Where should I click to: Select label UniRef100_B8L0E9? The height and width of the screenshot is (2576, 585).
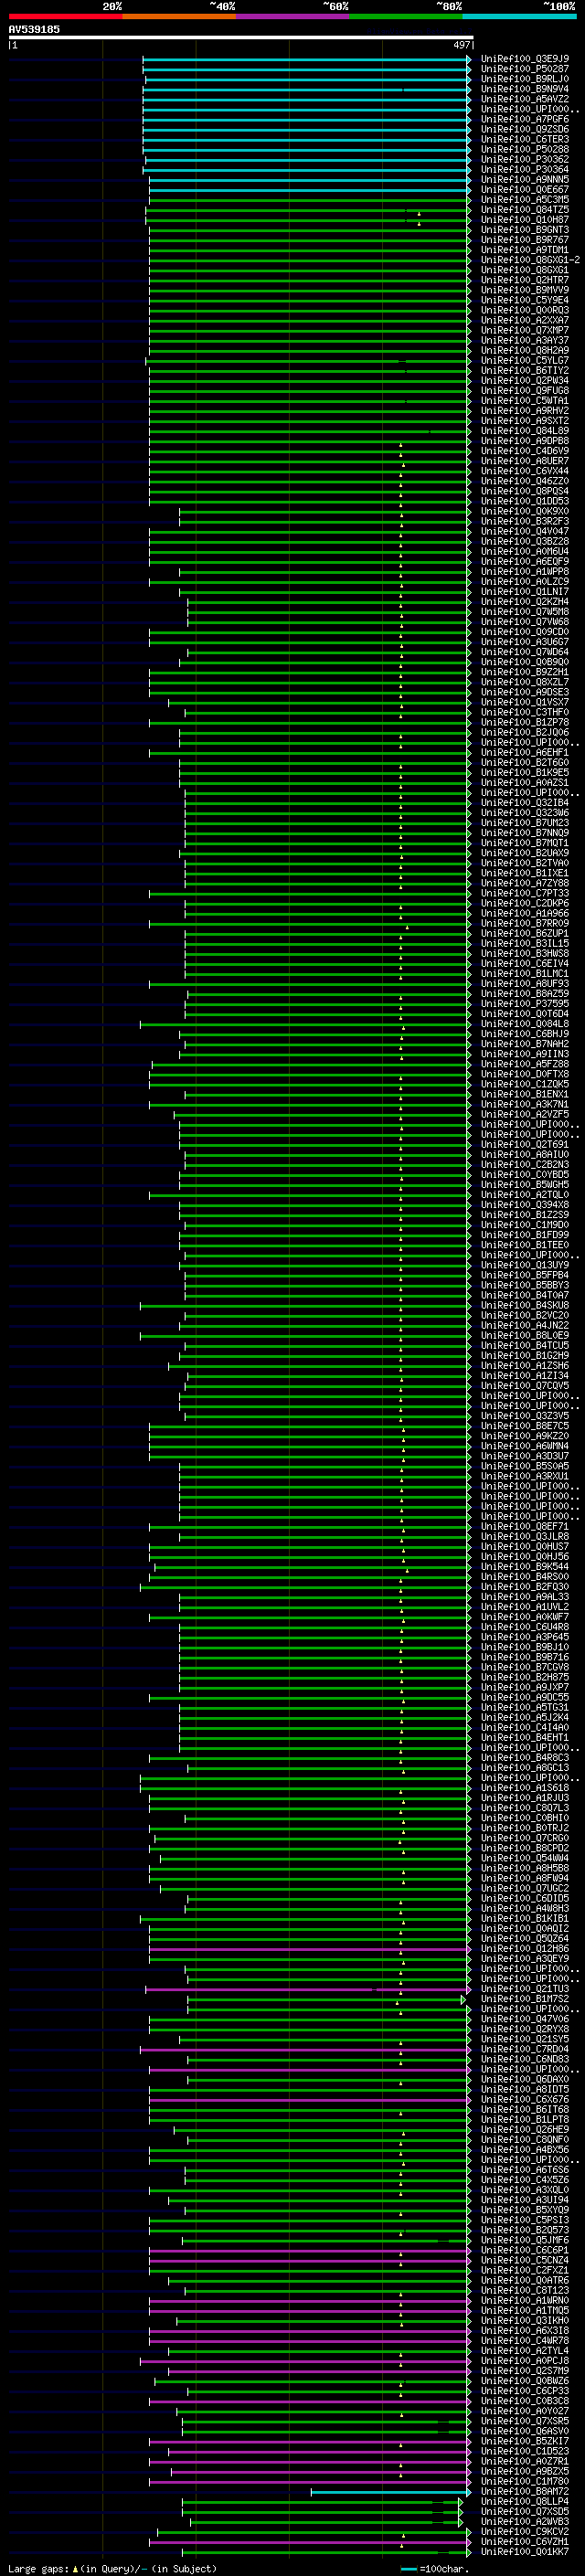pyautogui.click(x=524, y=1336)
